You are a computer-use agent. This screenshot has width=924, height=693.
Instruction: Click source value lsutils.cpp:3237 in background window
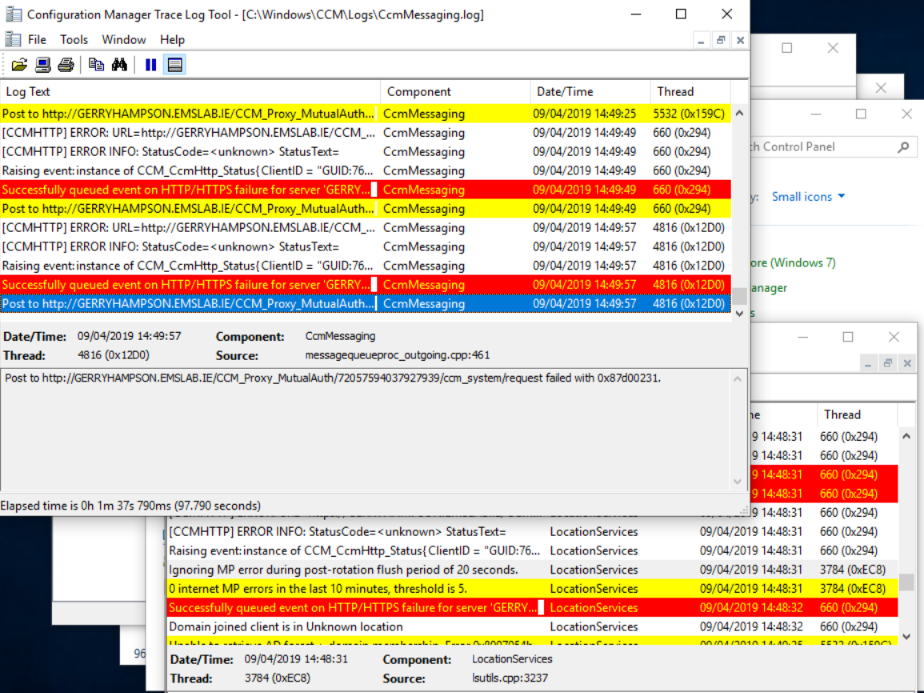(x=510, y=678)
